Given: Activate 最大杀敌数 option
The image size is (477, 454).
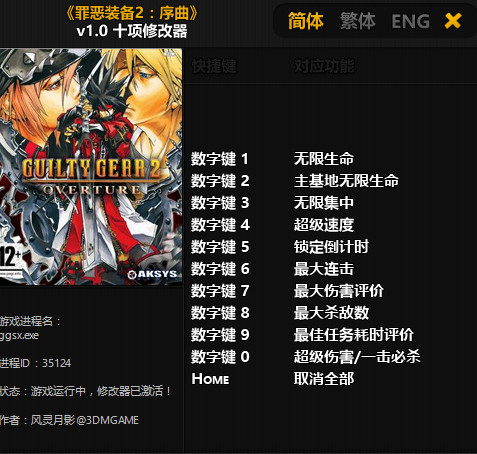Looking at the screenshot, I should pos(331,313).
